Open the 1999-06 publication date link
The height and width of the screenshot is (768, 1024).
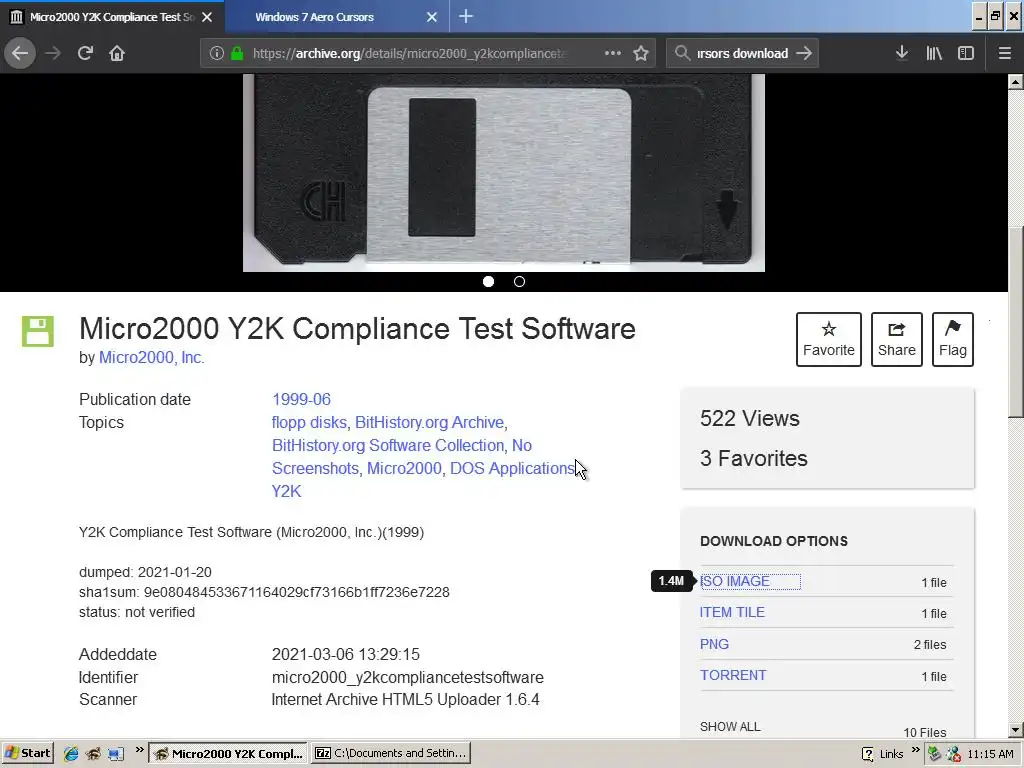[301, 399]
